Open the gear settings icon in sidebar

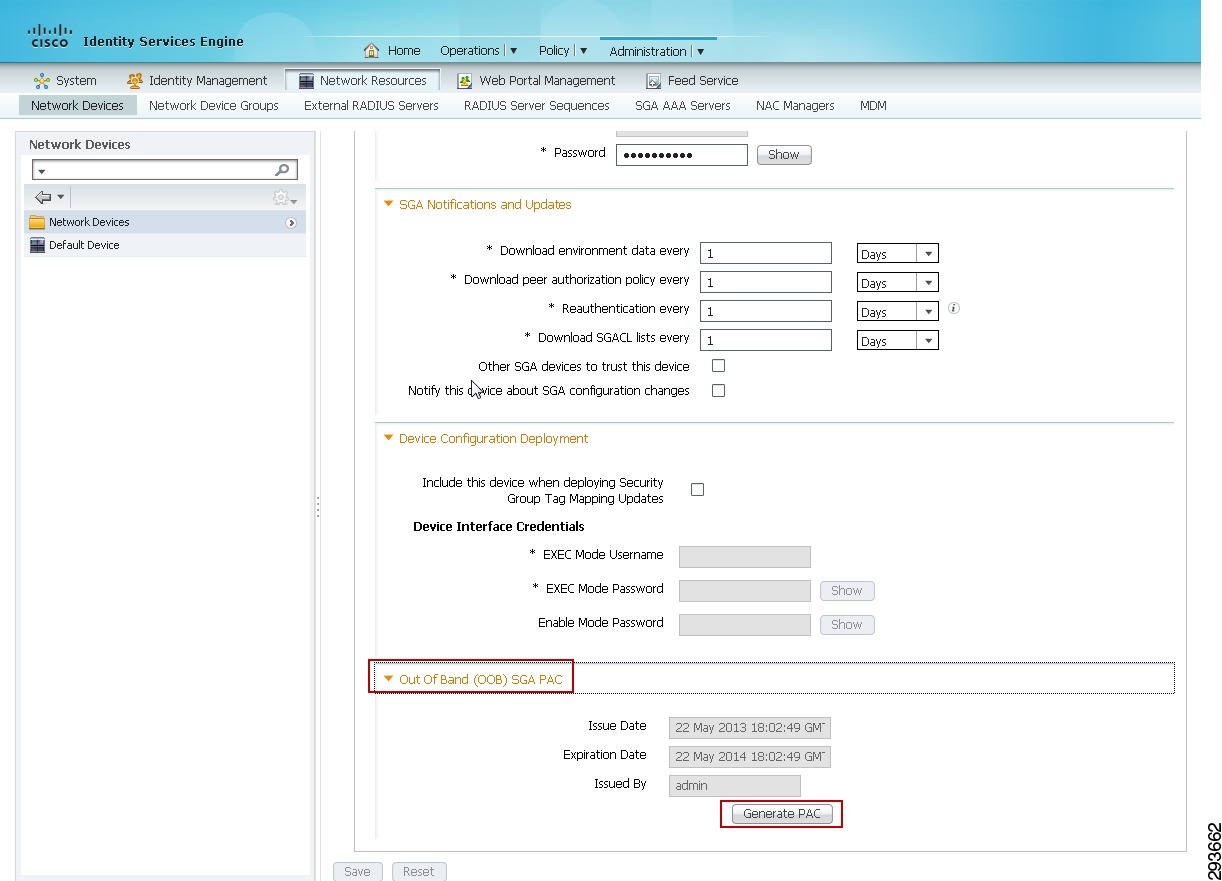tap(285, 198)
